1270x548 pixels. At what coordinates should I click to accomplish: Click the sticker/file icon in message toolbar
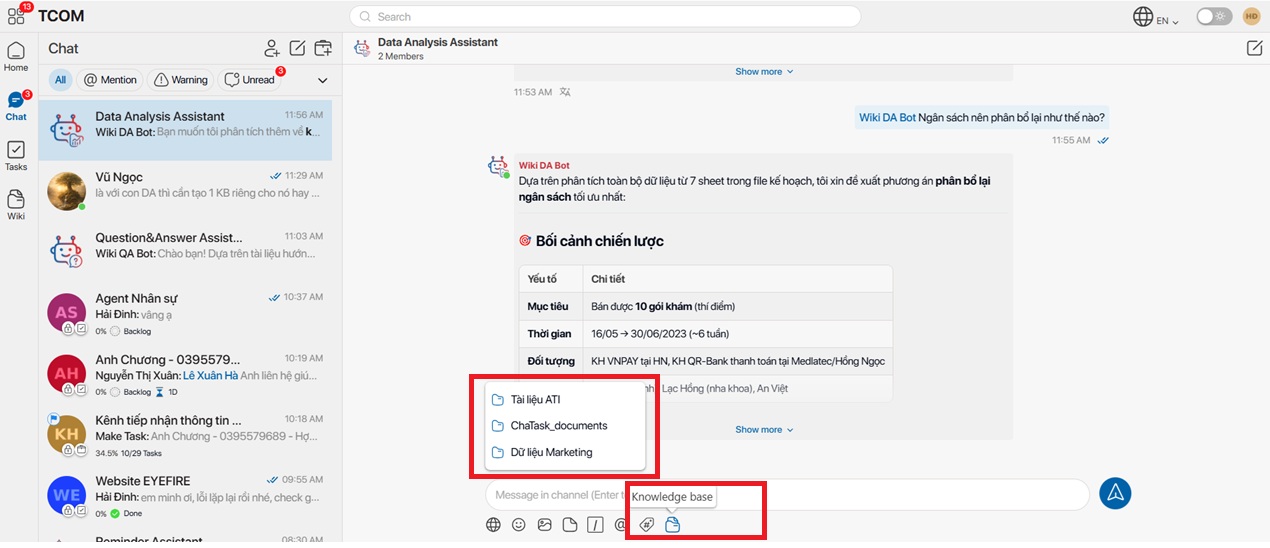pyautogui.click(x=570, y=524)
